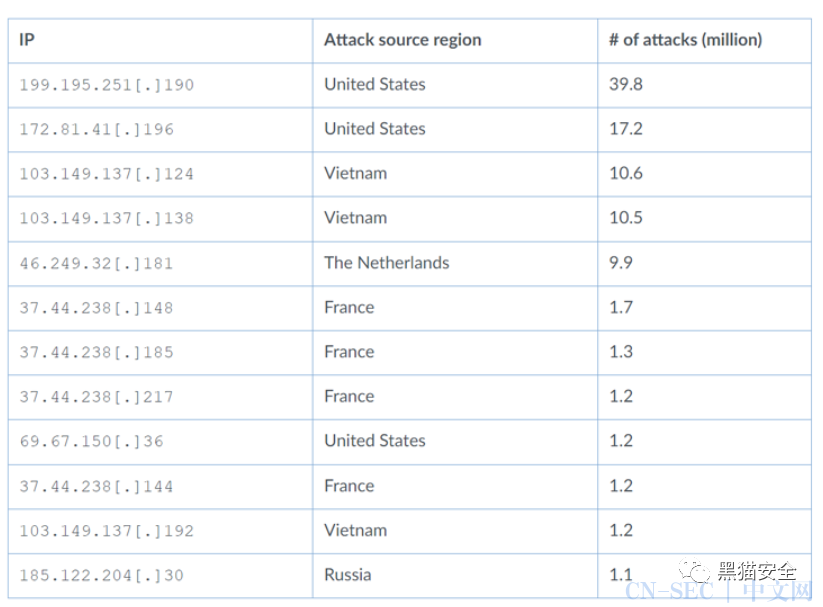Select IP address 69.67.150[.]36
The image size is (823, 607).
pos(91,441)
